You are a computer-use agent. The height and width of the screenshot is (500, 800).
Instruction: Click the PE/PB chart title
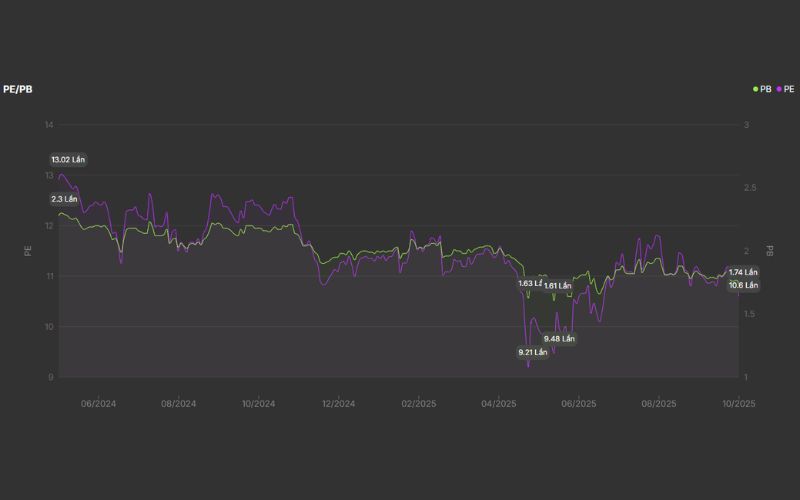tap(18, 89)
